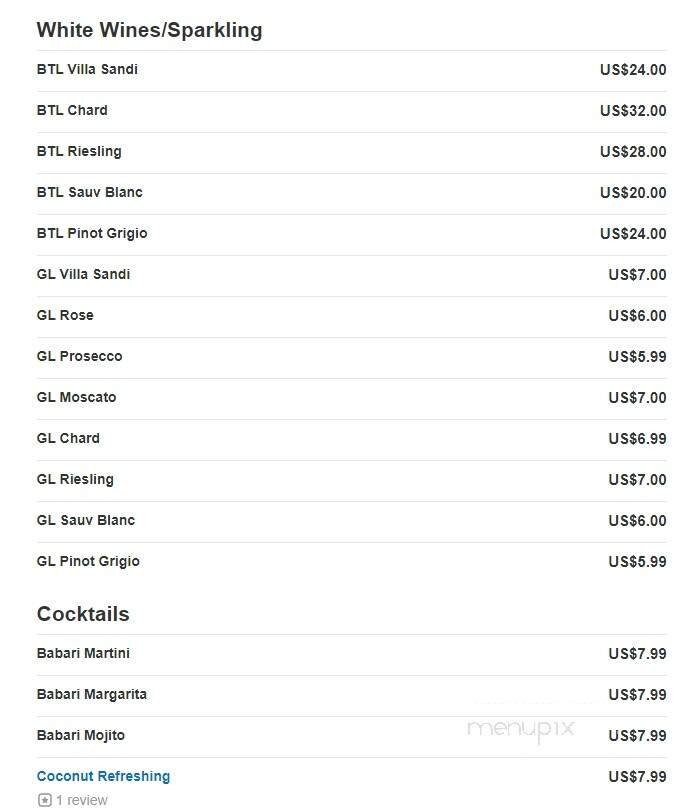
Task: Select GL Sauv Blanc
Action: pyautogui.click(x=86, y=521)
